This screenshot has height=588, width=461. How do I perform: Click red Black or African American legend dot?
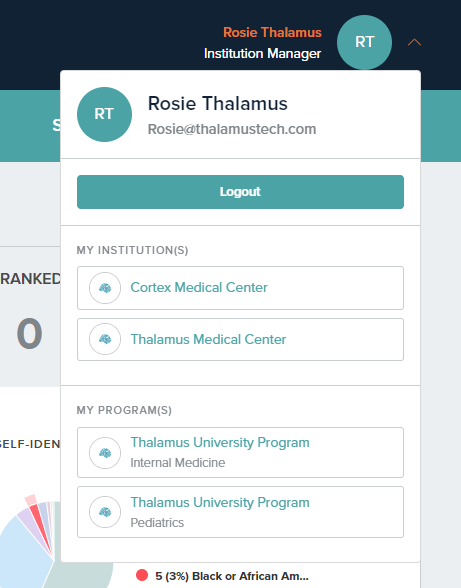click(x=142, y=575)
